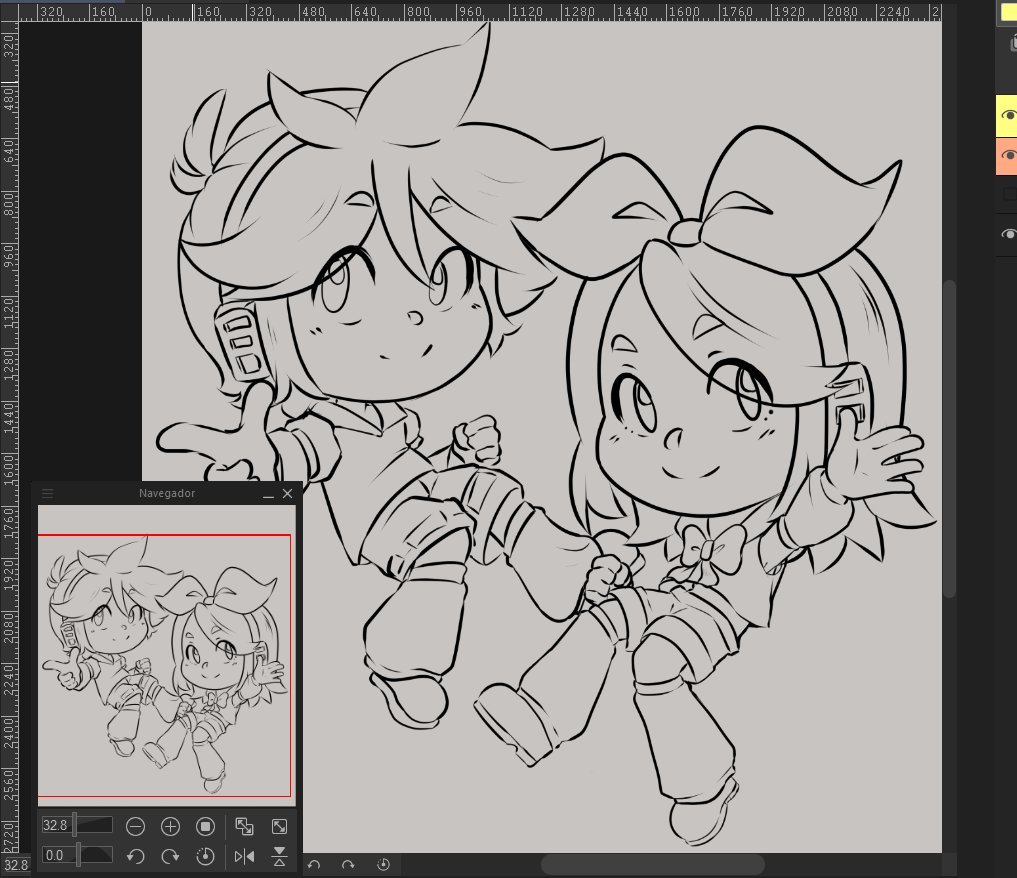The image size is (1017, 878).
Task: Flip canvas vertically in Navegador
Action: 279,856
